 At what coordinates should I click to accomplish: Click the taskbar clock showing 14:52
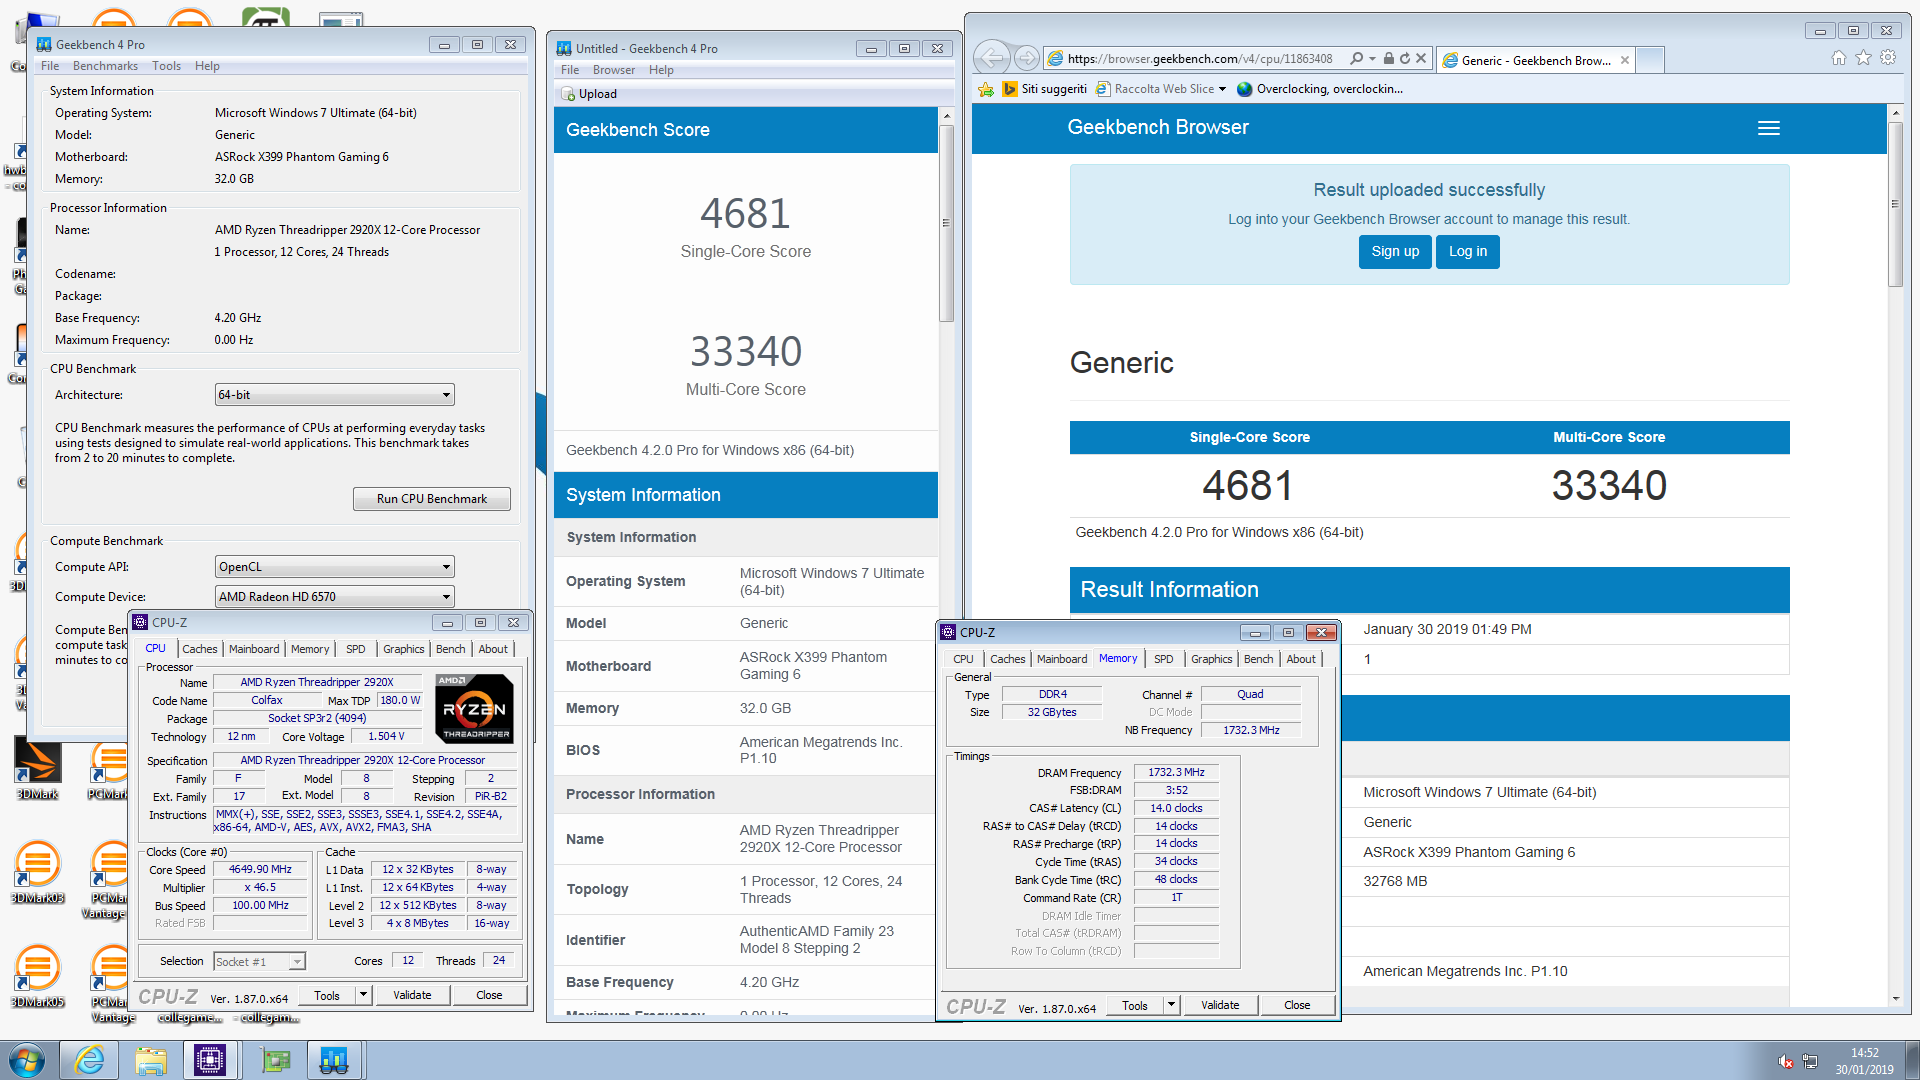click(1864, 1061)
